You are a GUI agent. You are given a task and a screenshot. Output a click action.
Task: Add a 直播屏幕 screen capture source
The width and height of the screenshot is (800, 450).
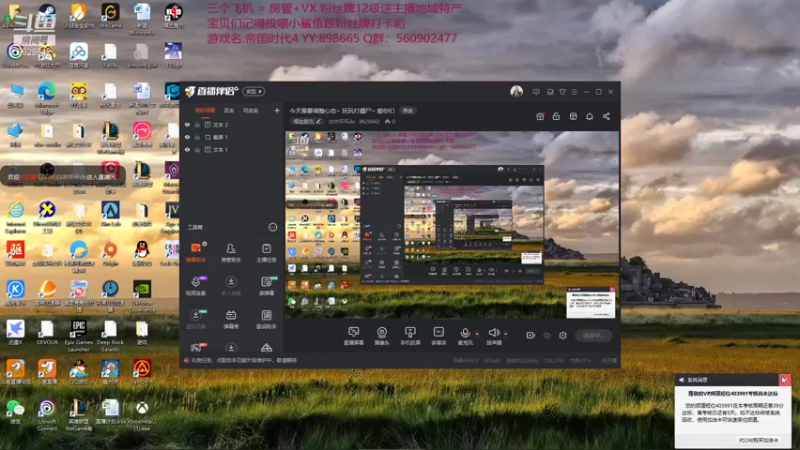click(354, 336)
